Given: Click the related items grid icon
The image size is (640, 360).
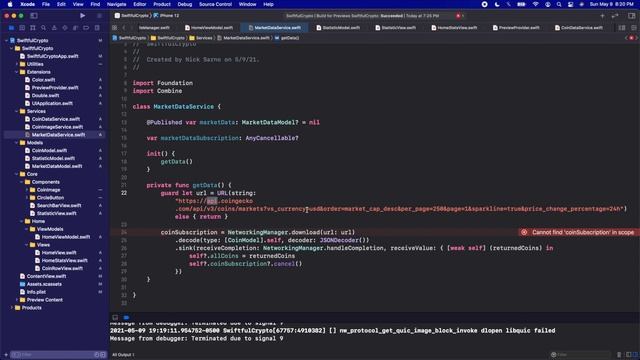Looking at the screenshot, I should pos(115,28).
